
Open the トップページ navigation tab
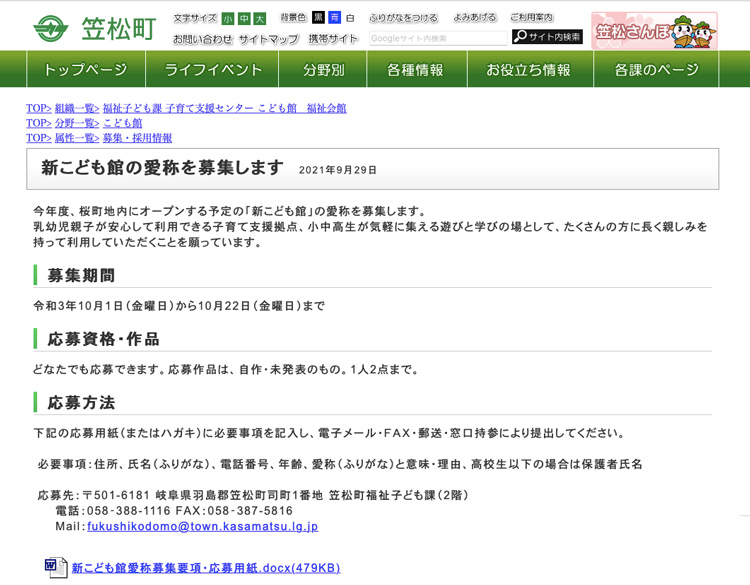pos(86,69)
